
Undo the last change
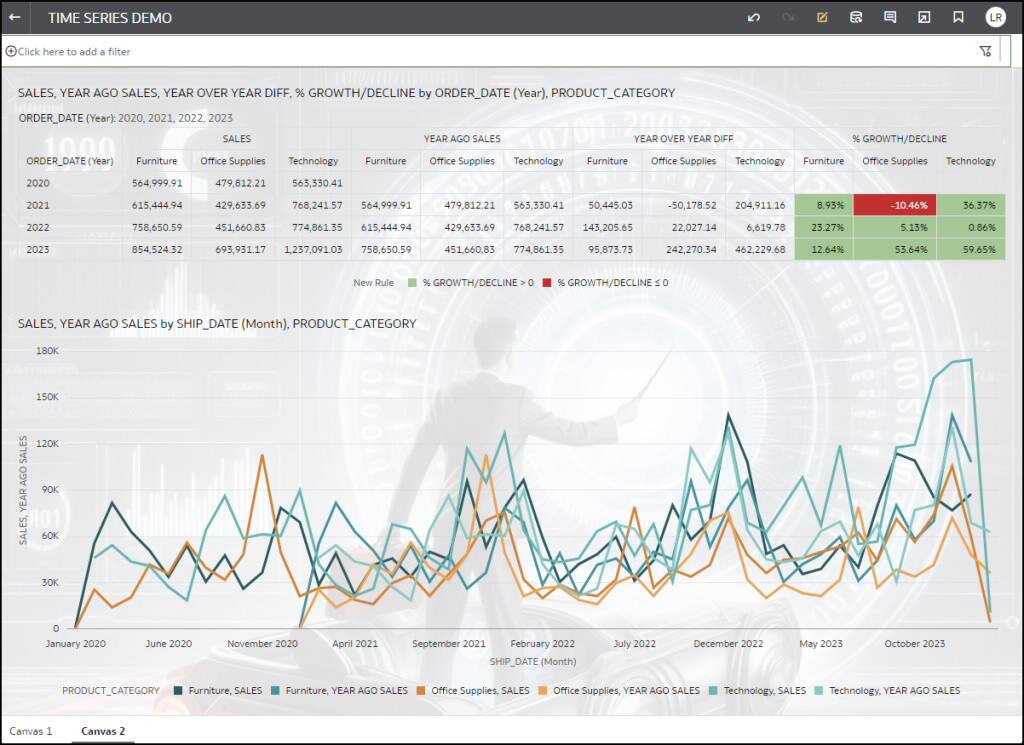point(754,17)
